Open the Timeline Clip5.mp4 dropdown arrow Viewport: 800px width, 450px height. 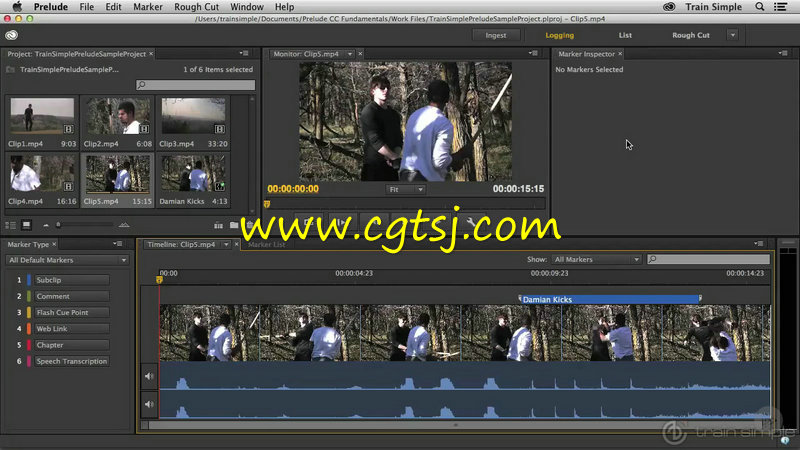(x=226, y=244)
